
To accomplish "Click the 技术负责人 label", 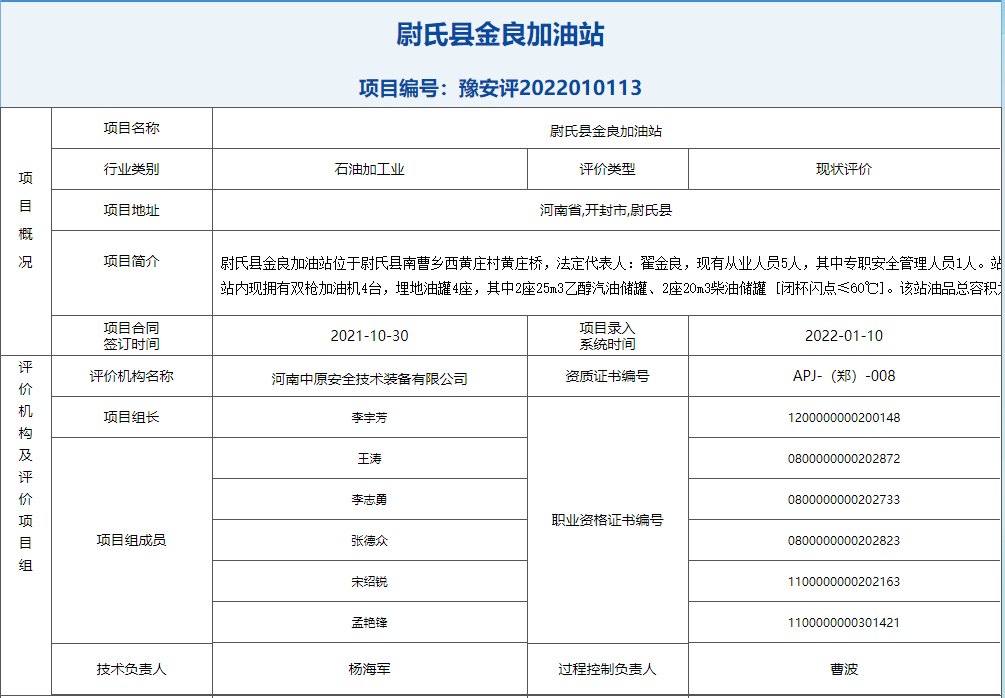I will click(x=131, y=669).
